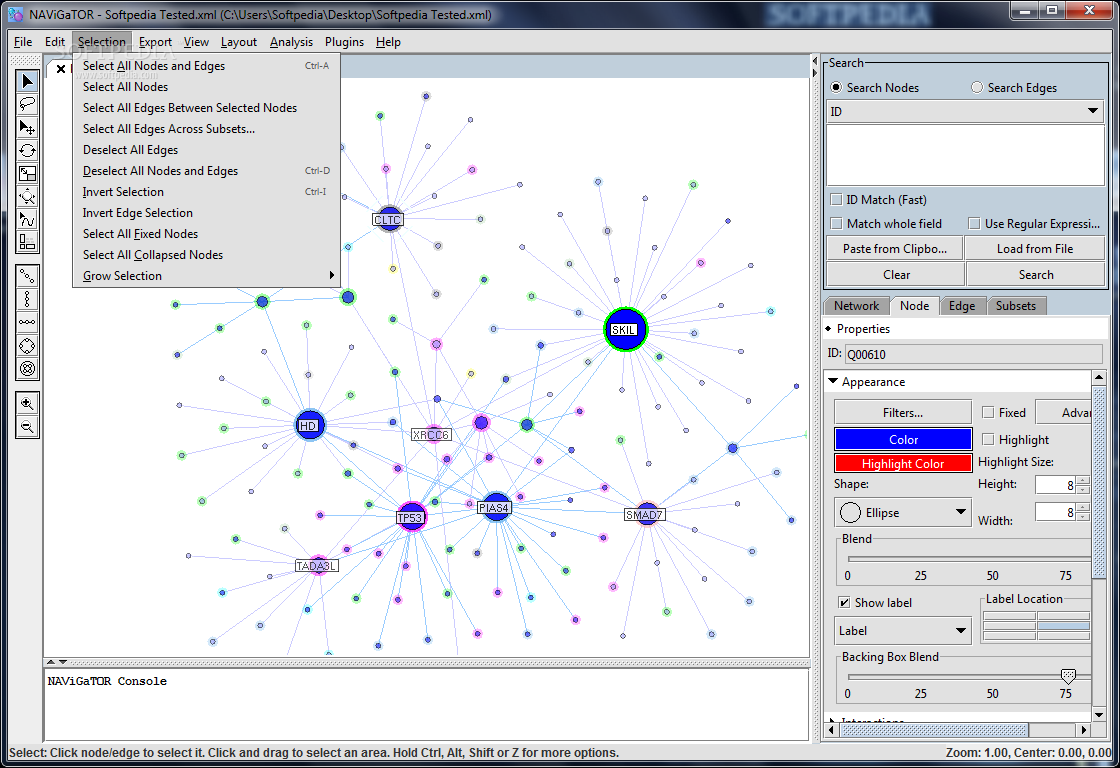This screenshot has height=768, width=1120.
Task: Open the Ellipse shape dropdown
Action: pos(903,512)
